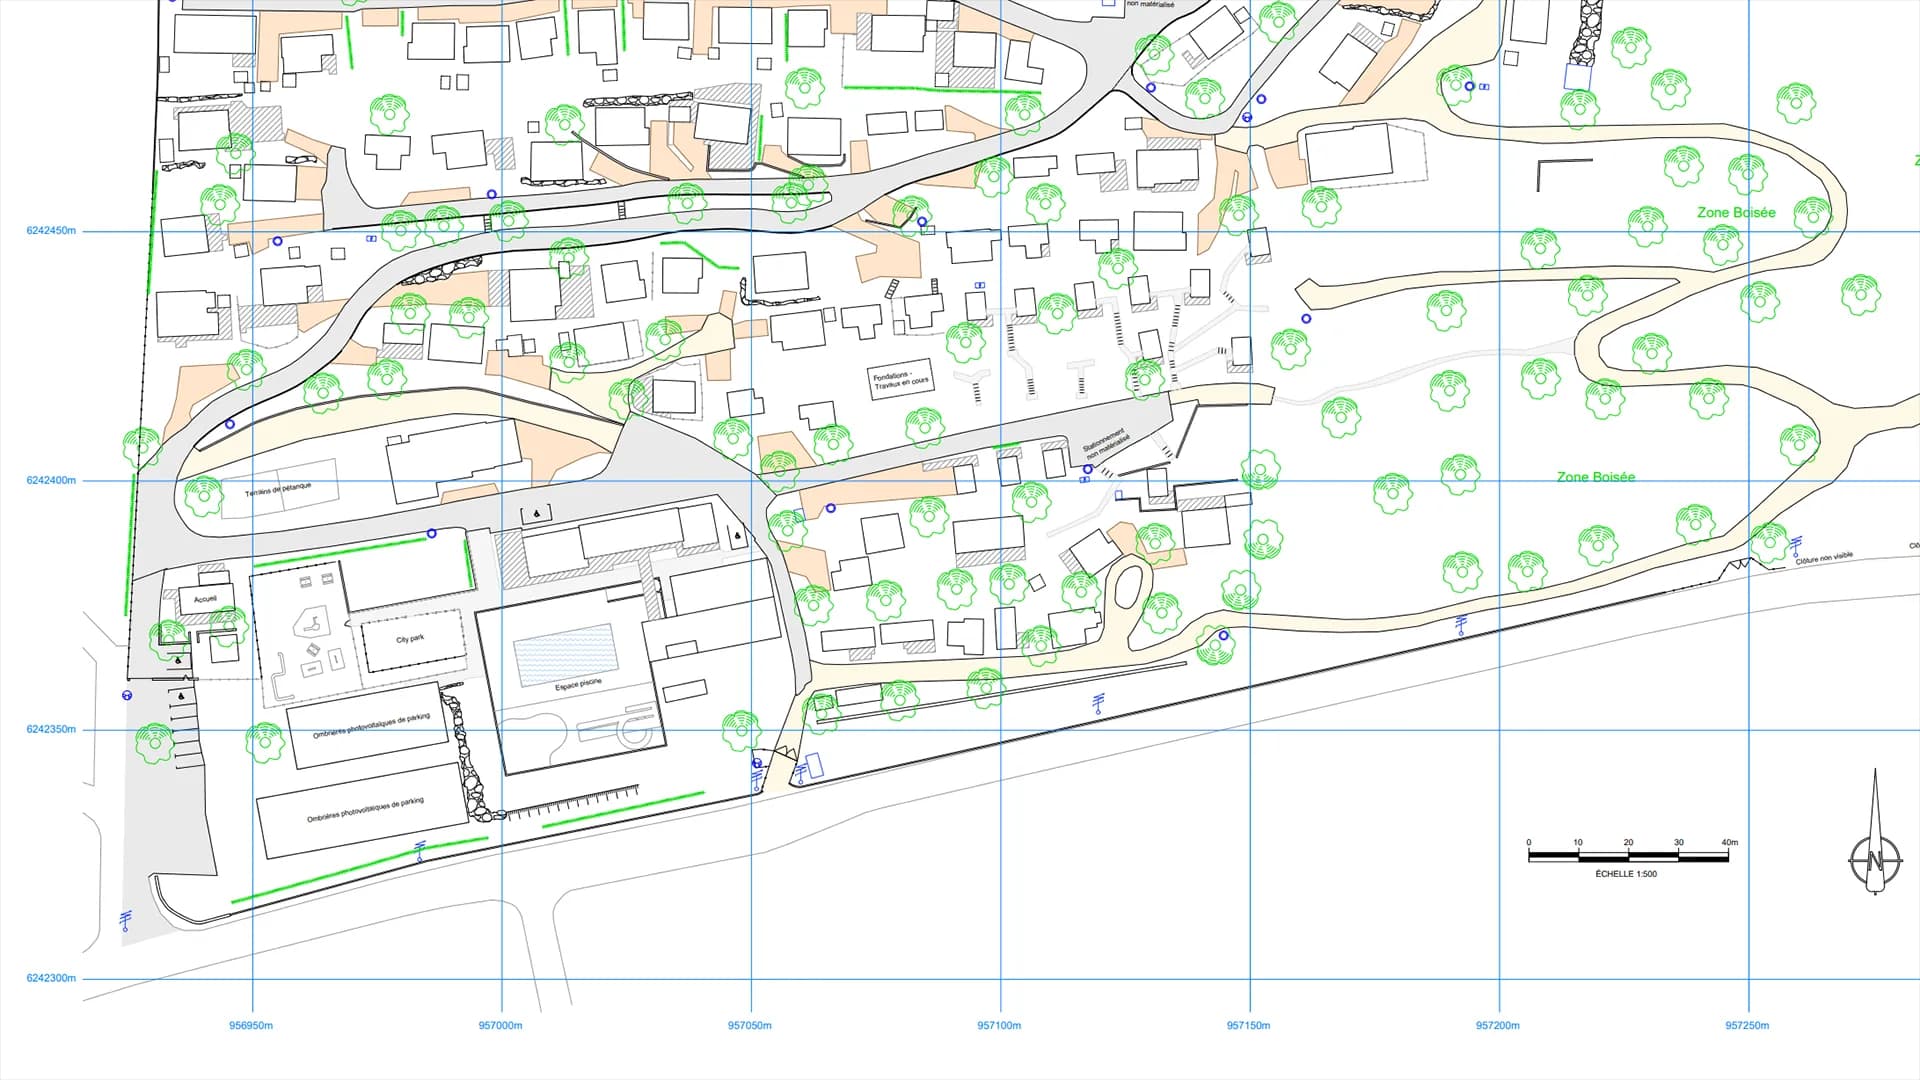Click the Fondations - Travaux en cours box
1920x1080 pixels.
coord(900,380)
